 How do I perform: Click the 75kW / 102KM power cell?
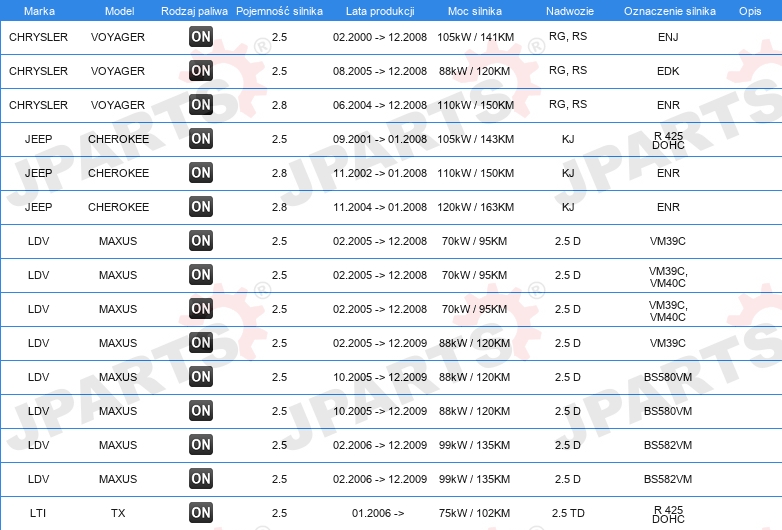[x=474, y=513]
